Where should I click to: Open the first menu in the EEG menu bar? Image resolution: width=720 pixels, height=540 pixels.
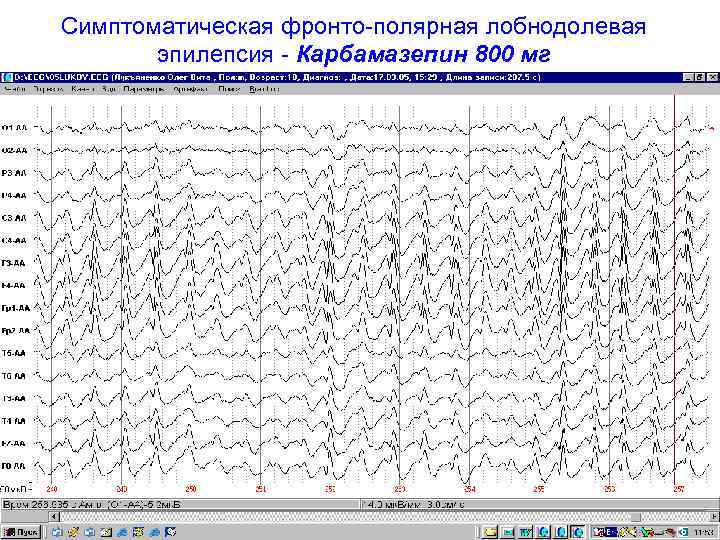pyautogui.click(x=14, y=89)
